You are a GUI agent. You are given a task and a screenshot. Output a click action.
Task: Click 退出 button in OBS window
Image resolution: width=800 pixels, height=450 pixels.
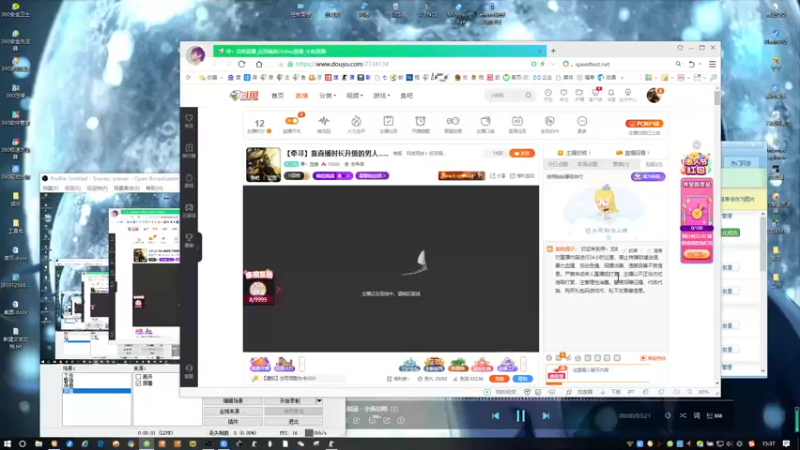[293, 421]
